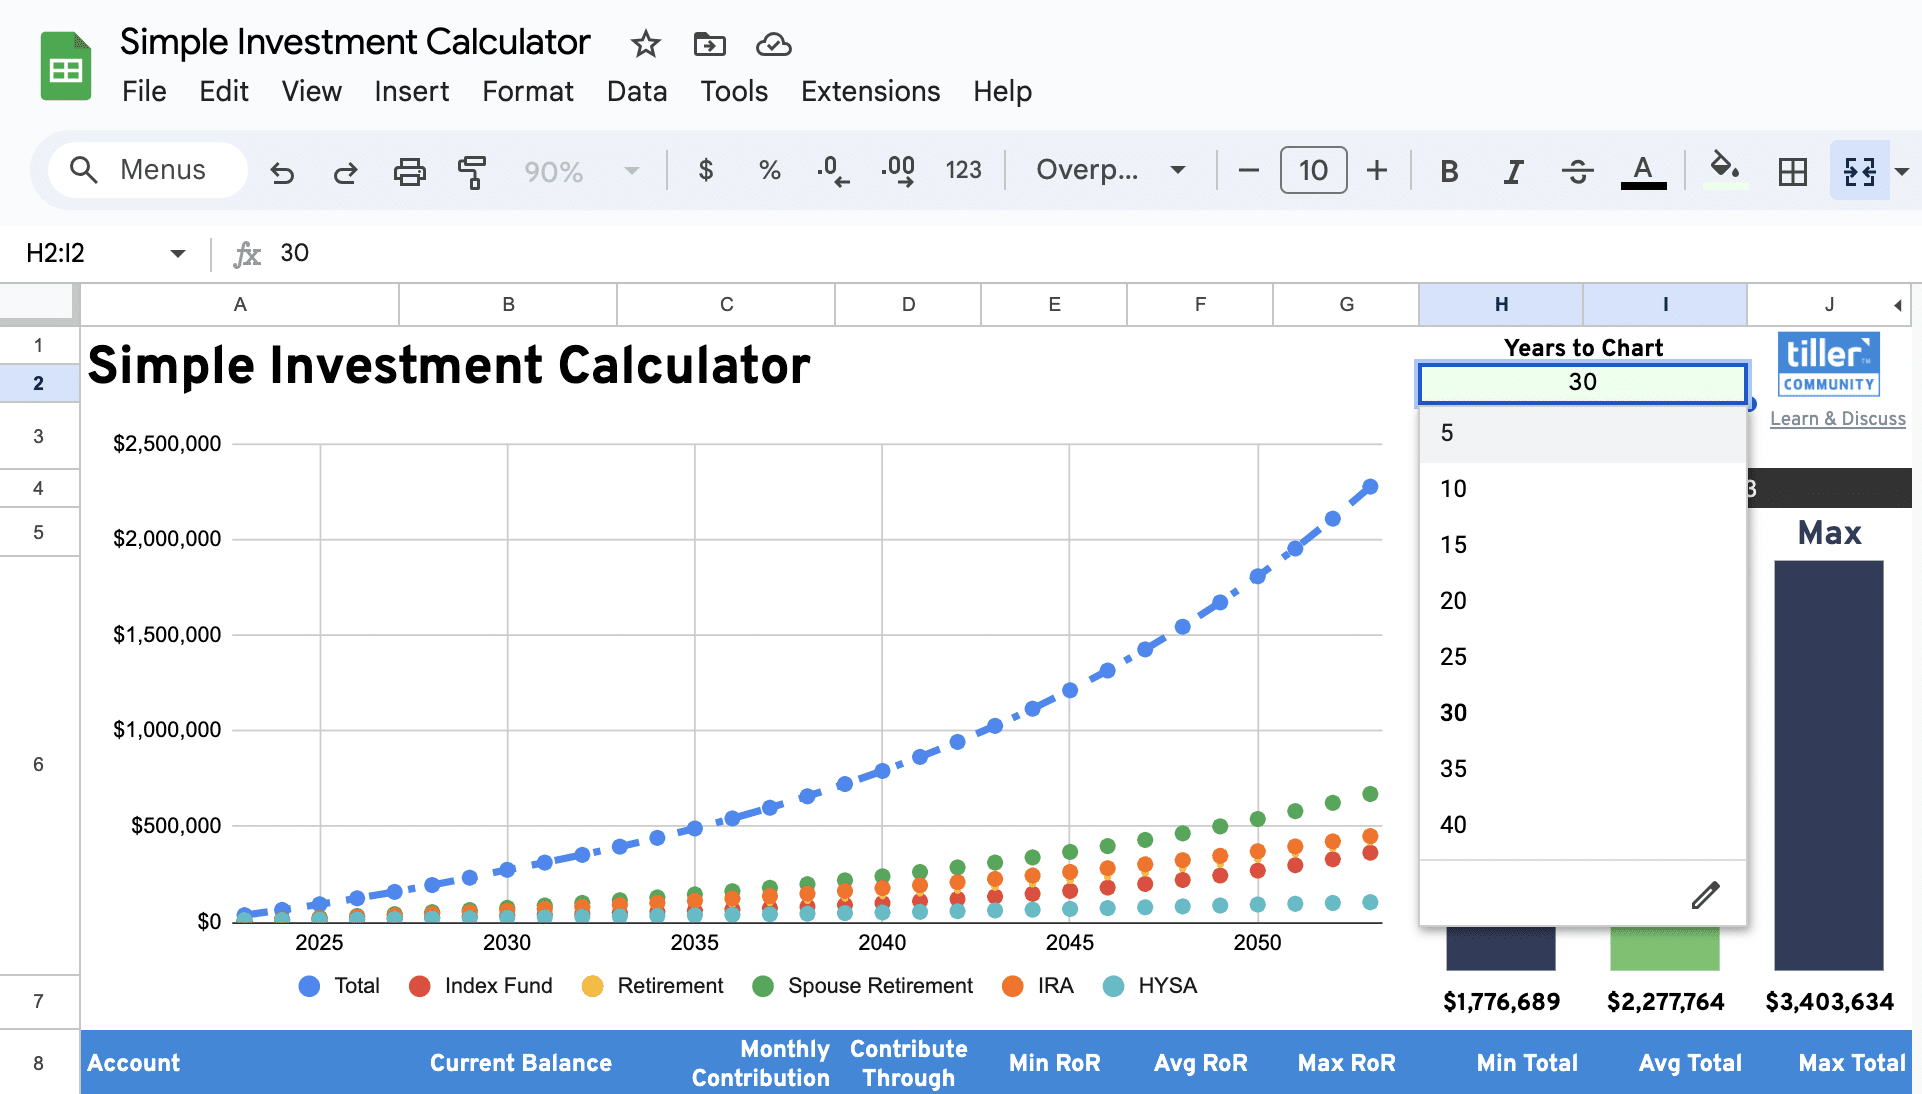Open the fill color picker
Image resolution: width=1922 pixels, height=1094 pixels.
tap(1724, 170)
